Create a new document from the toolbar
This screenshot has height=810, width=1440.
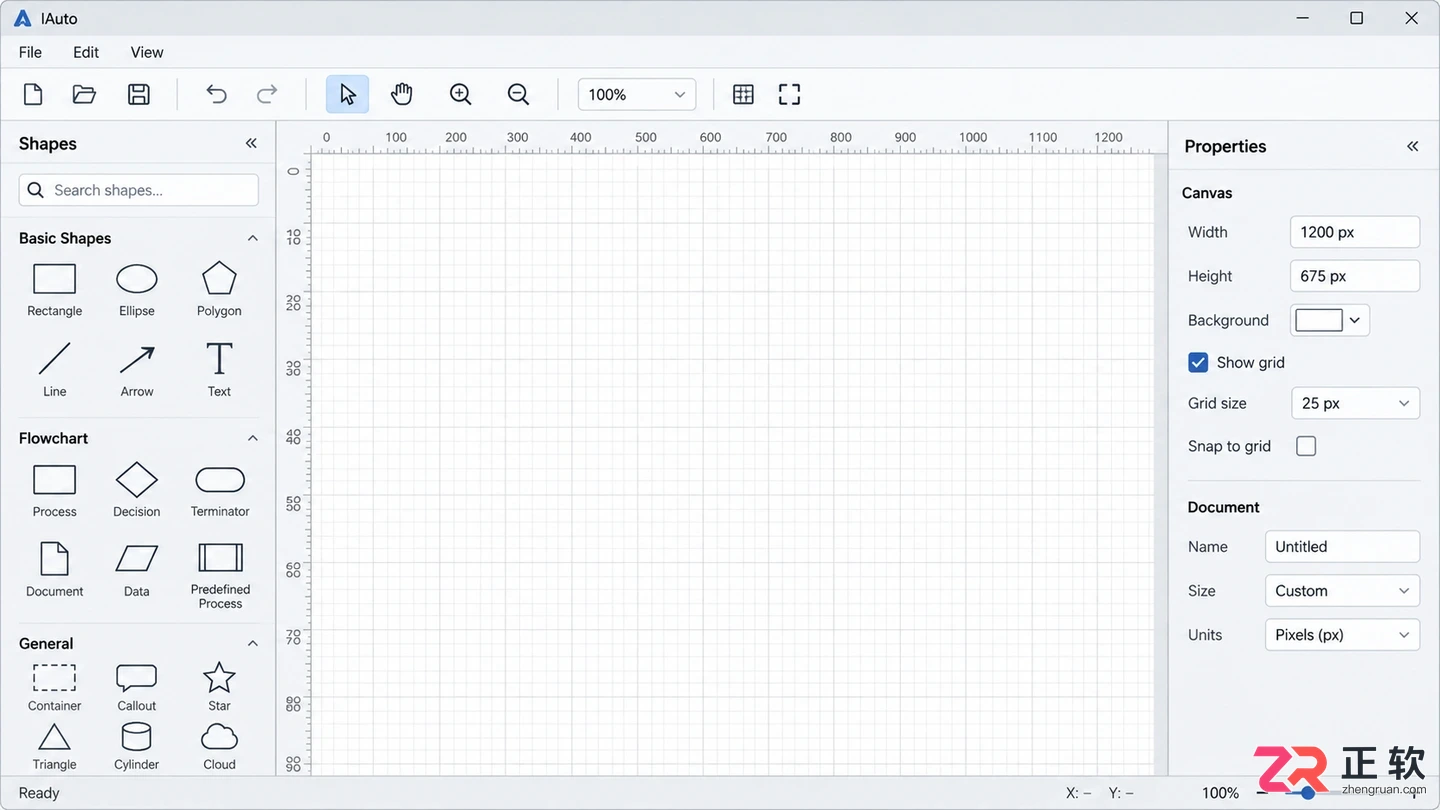click(x=33, y=94)
